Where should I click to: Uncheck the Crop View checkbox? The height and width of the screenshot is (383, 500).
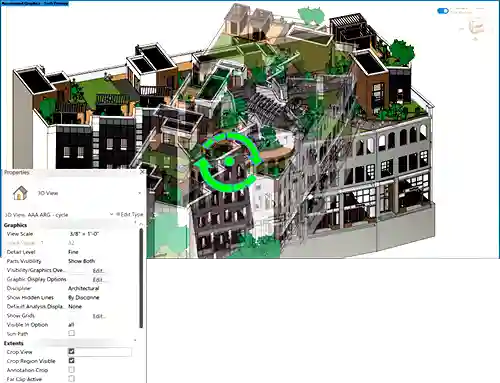tap(71, 351)
